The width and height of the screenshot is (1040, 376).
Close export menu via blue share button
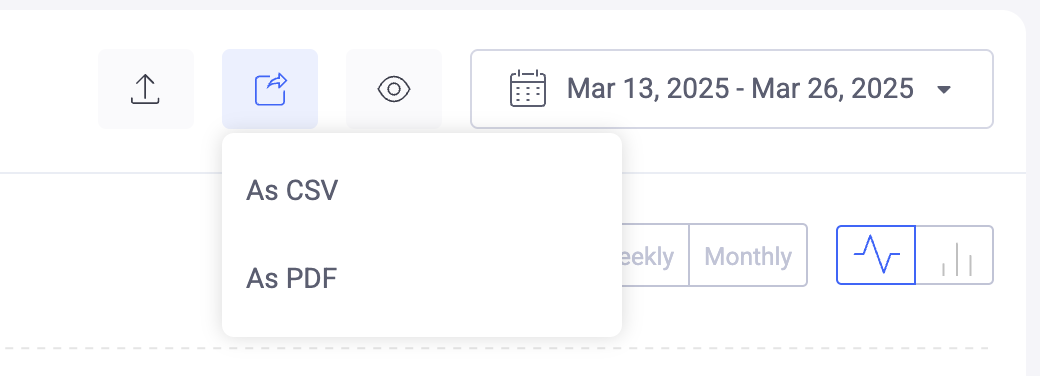[x=270, y=89]
